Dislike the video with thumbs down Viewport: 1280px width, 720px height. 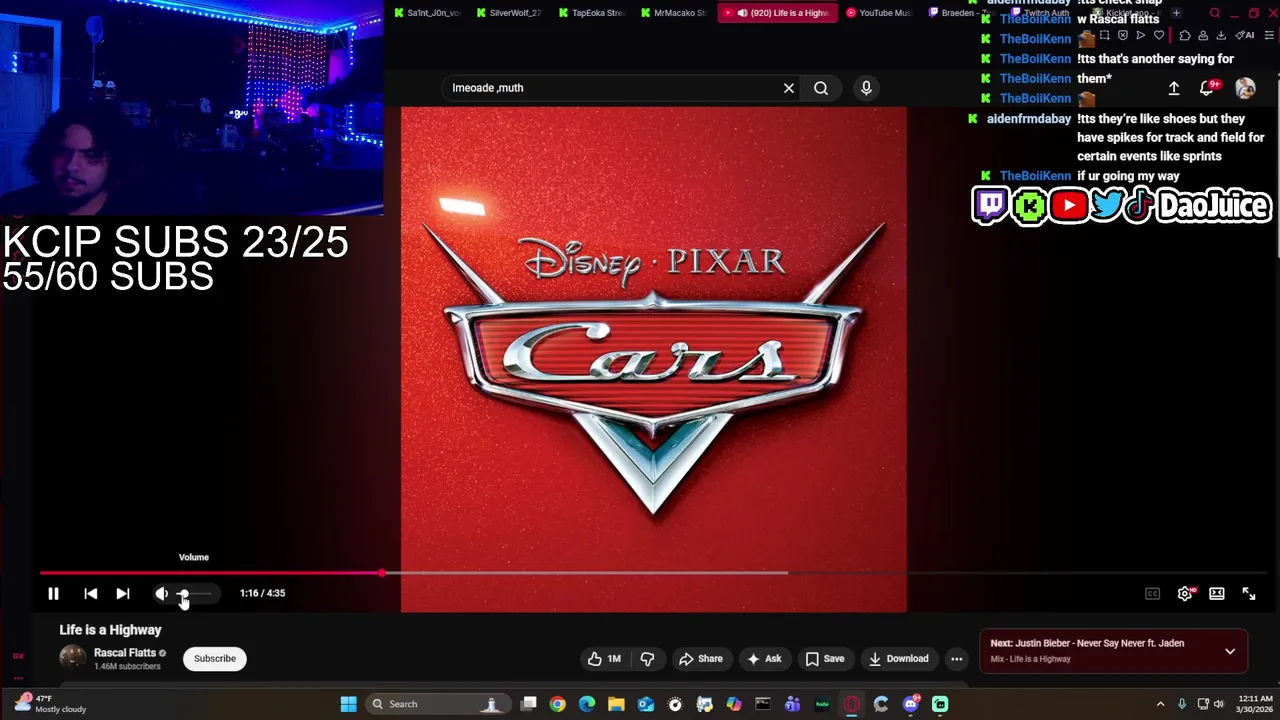point(648,658)
